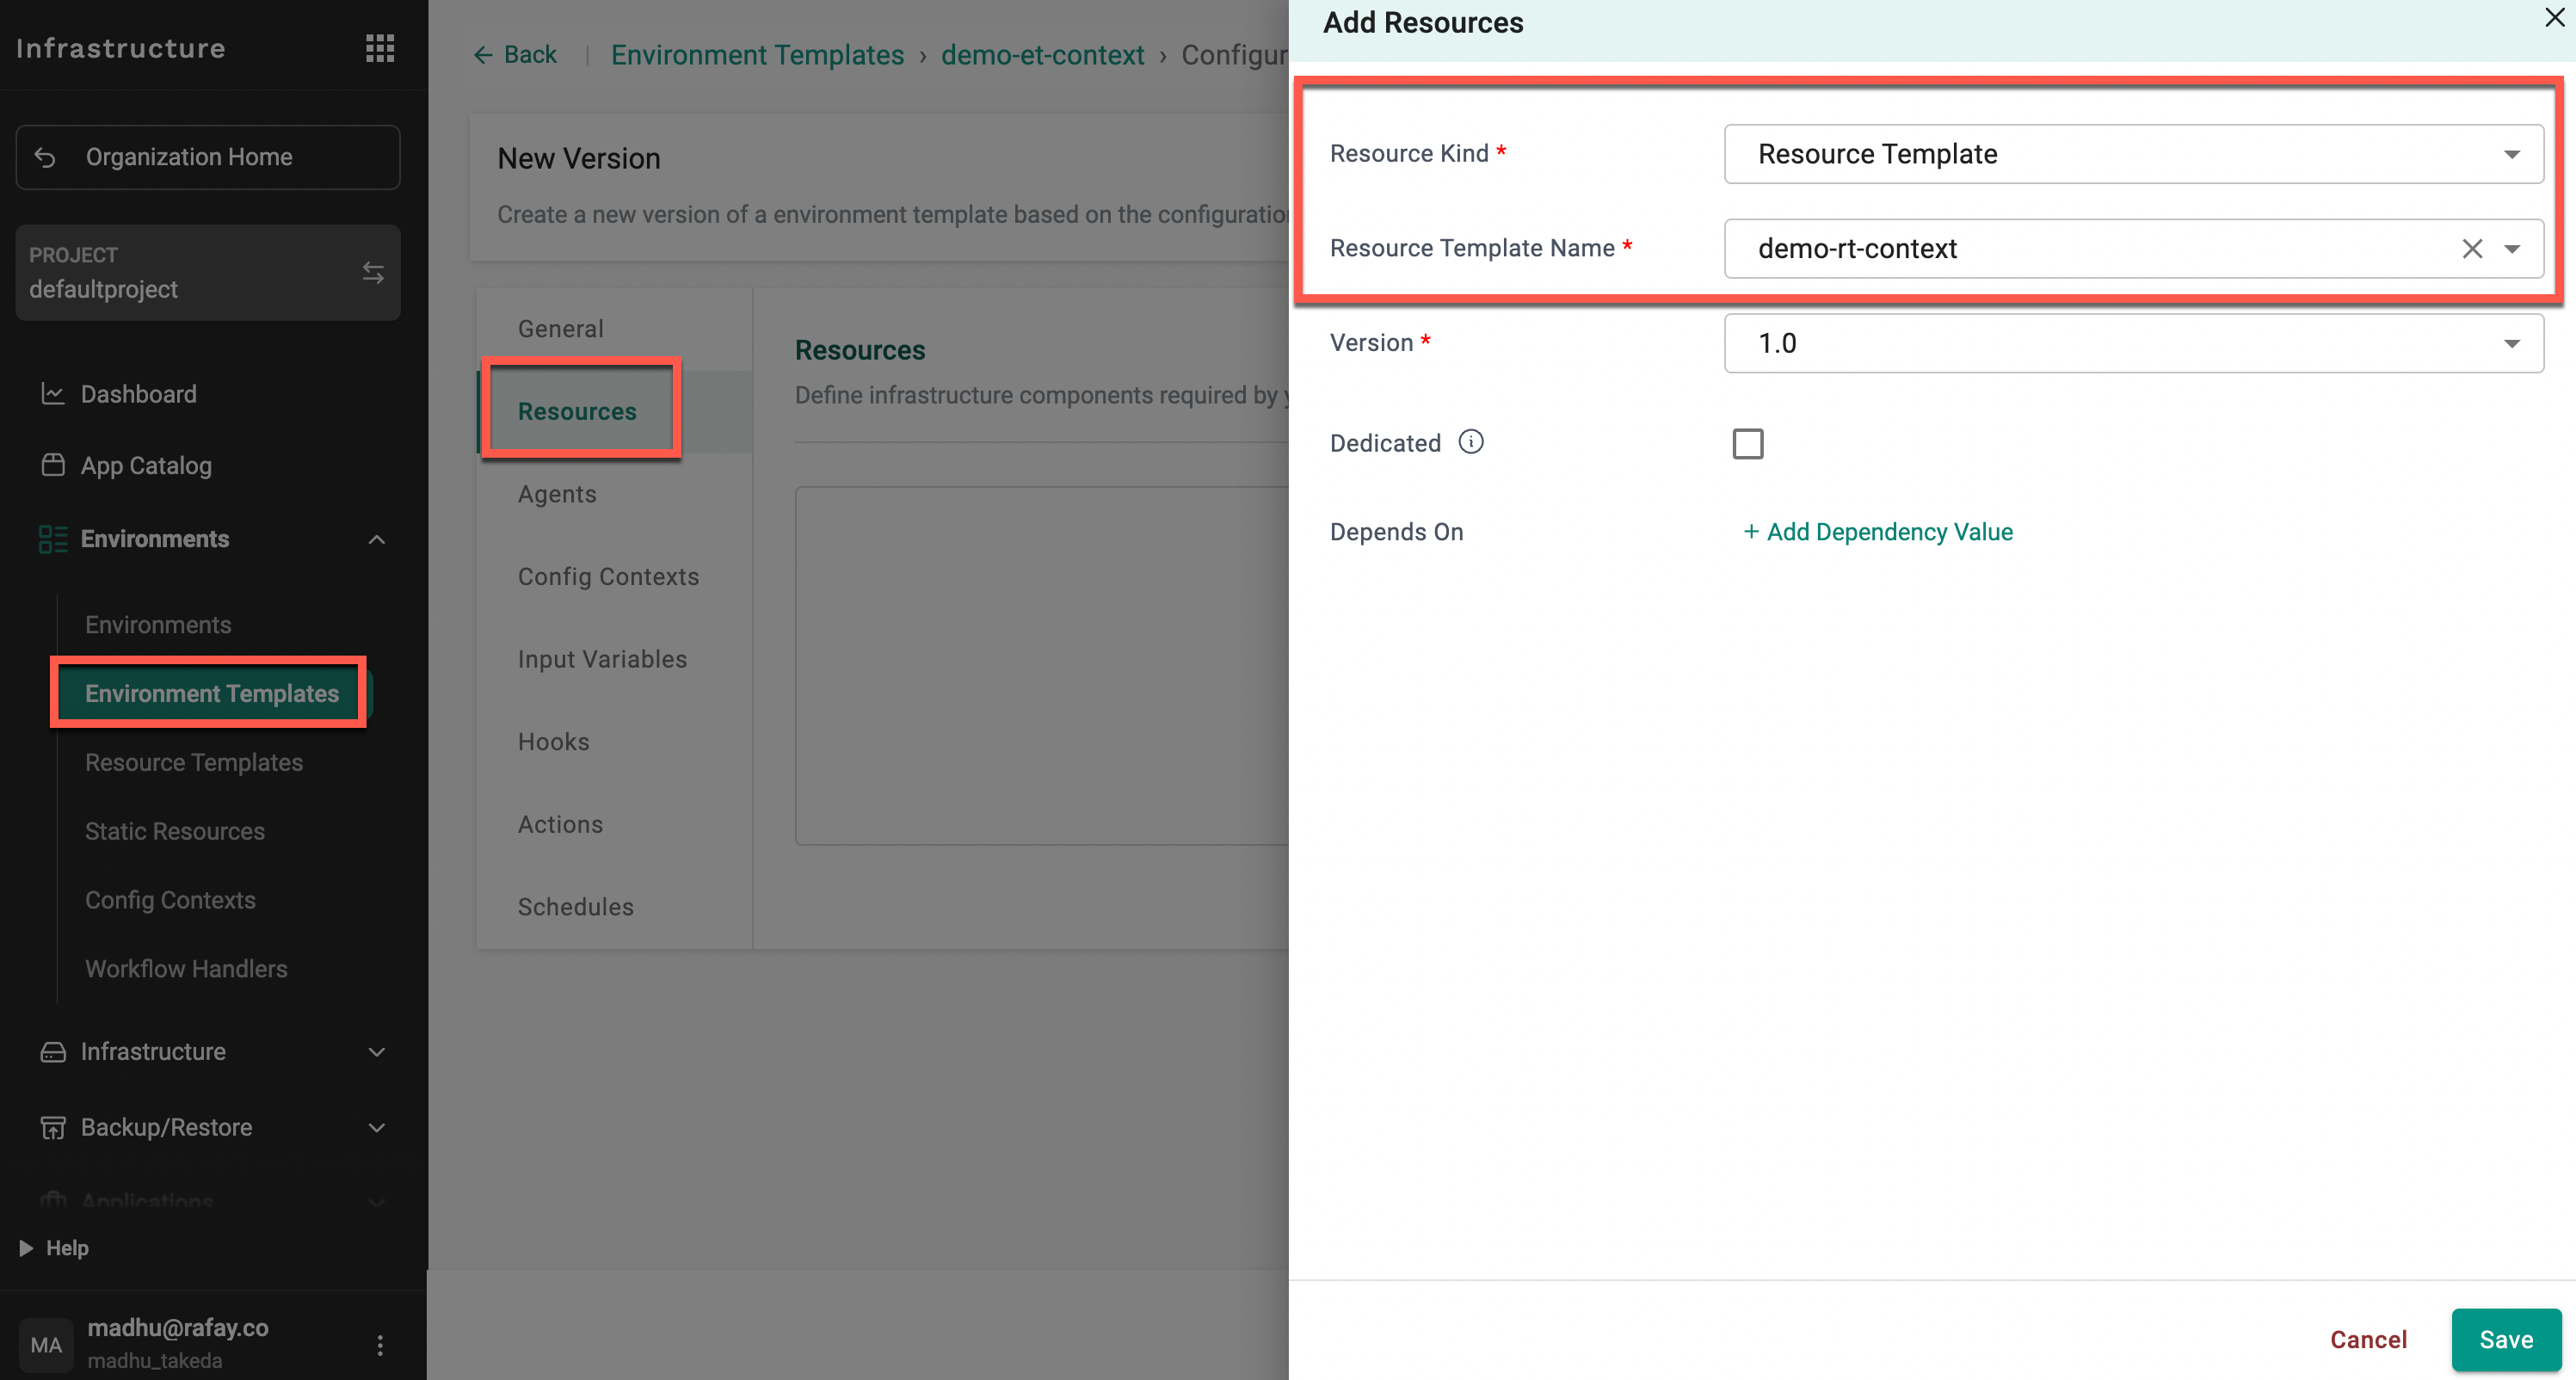
Task: Click Add Dependency Value link
Action: pos(1877,532)
